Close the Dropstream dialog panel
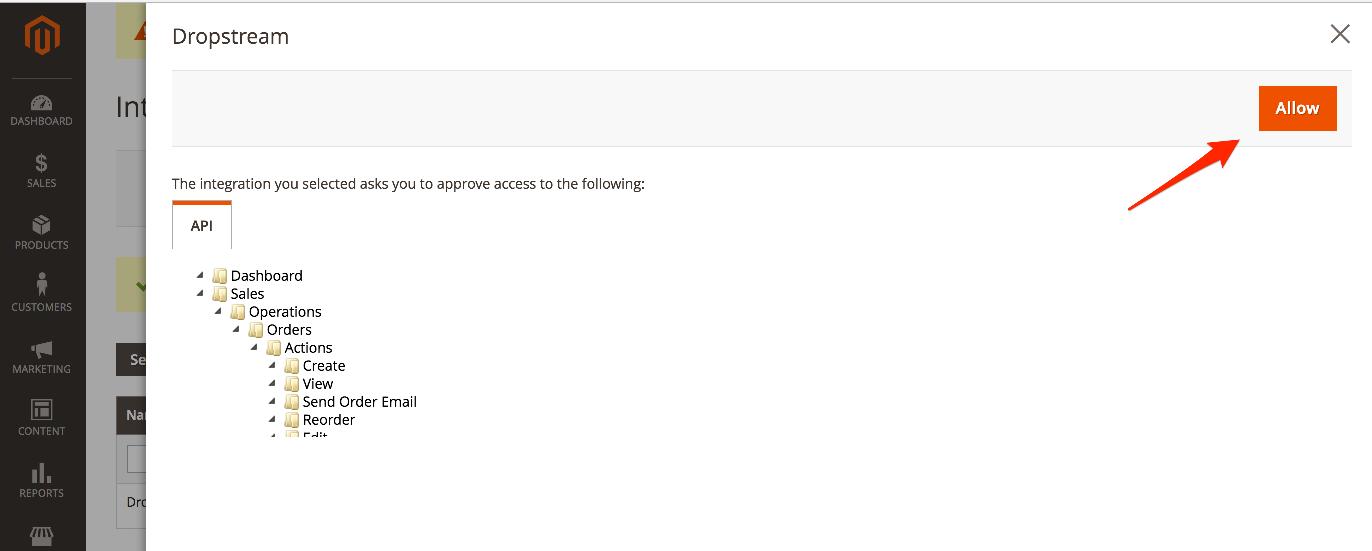The image size is (1372, 551). pyautogui.click(x=1340, y=35)
